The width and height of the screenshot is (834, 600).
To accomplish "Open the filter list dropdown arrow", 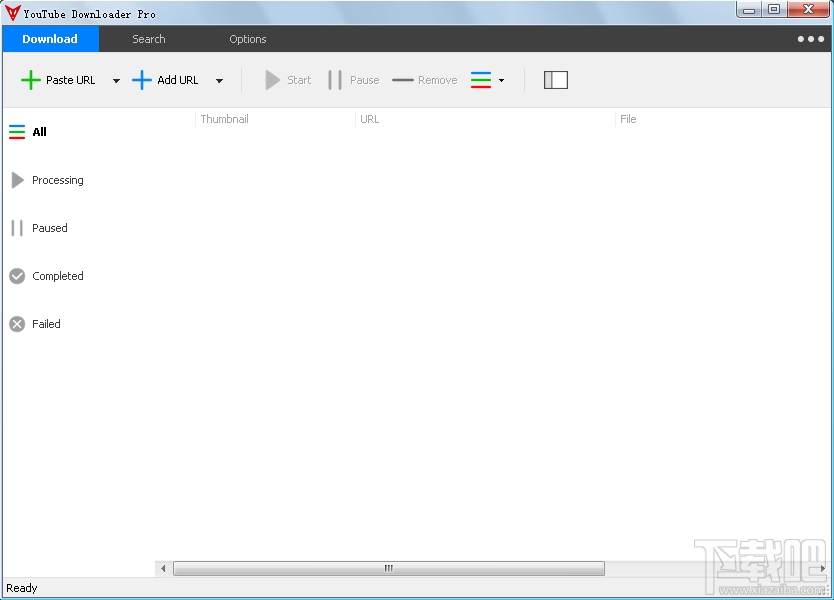I will 501,81.
